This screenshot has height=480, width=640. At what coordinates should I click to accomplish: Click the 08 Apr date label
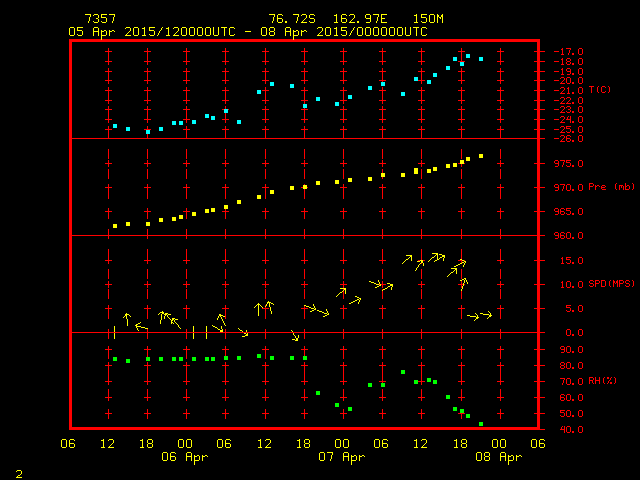tap(499, 457)
